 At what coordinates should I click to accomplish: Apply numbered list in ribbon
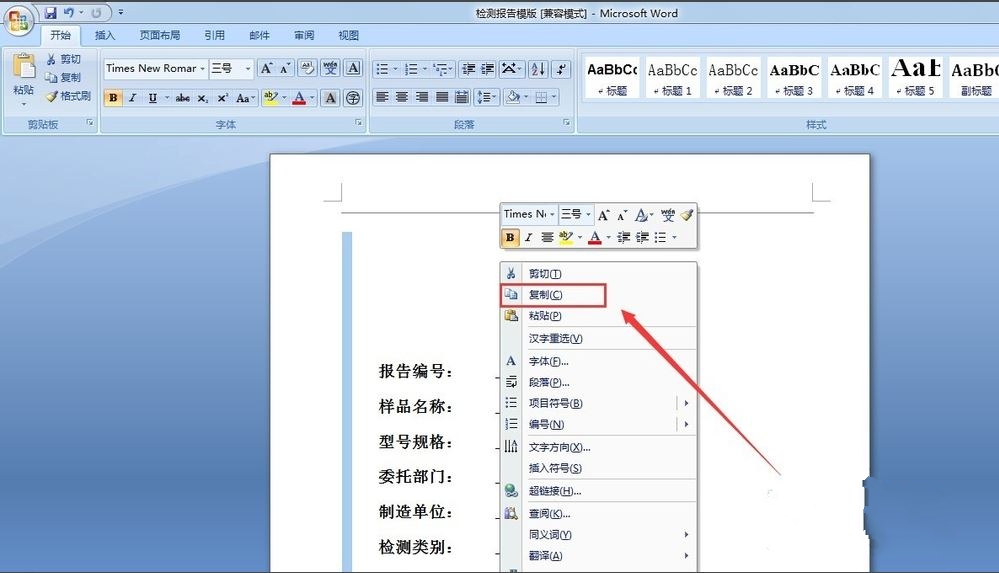411,69
